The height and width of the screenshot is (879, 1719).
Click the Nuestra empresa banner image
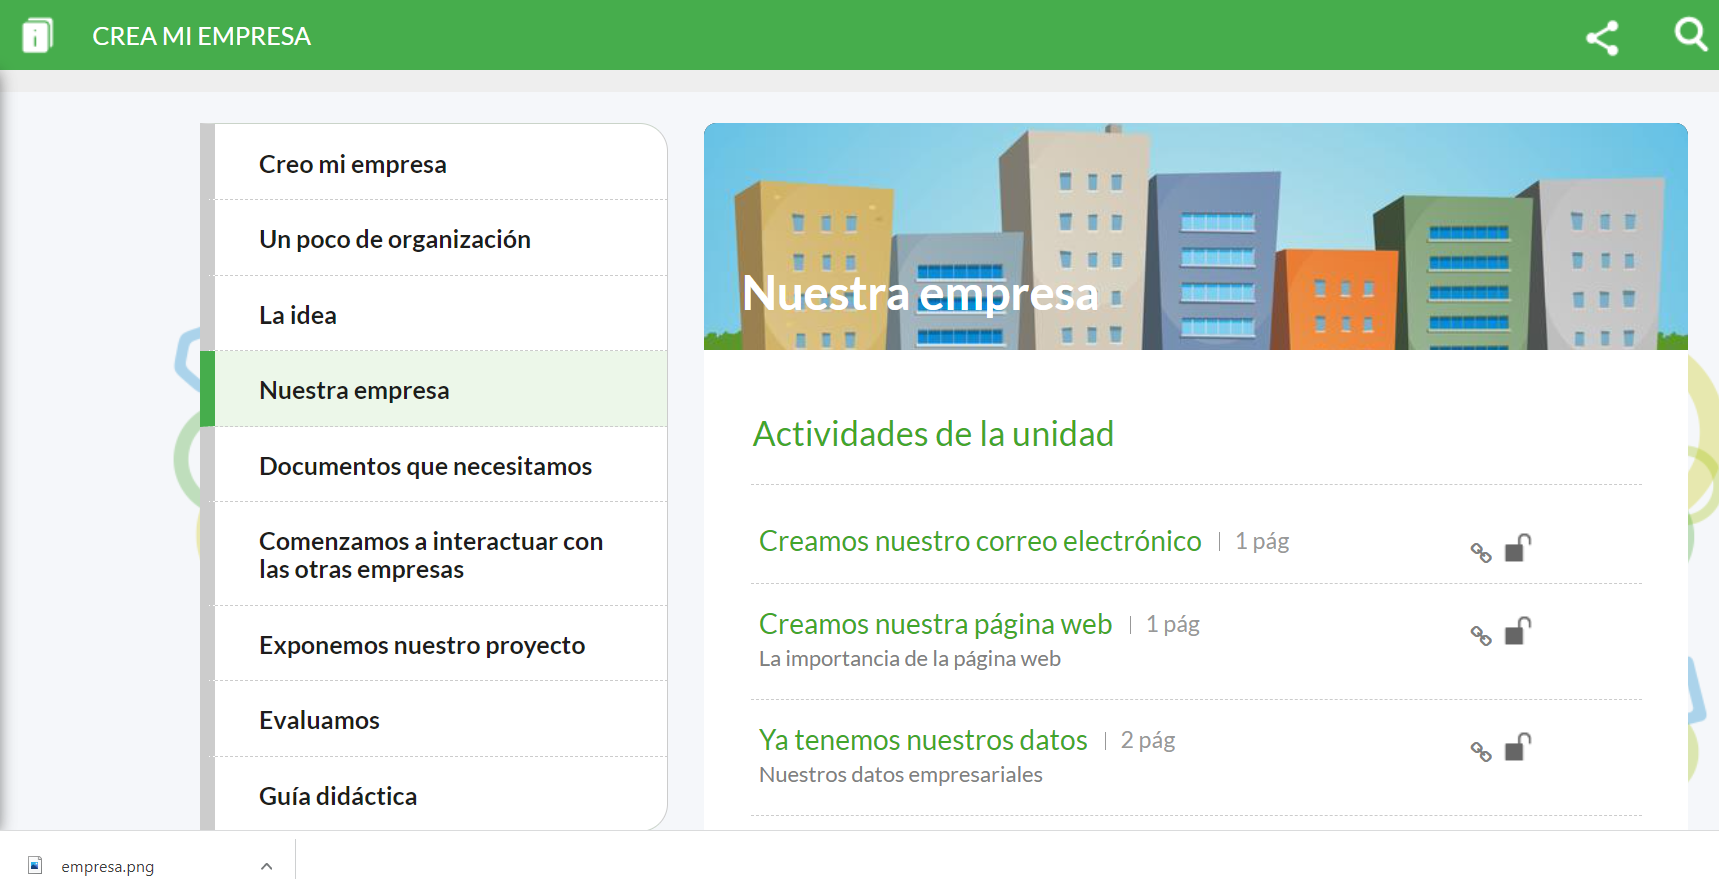1195,236
